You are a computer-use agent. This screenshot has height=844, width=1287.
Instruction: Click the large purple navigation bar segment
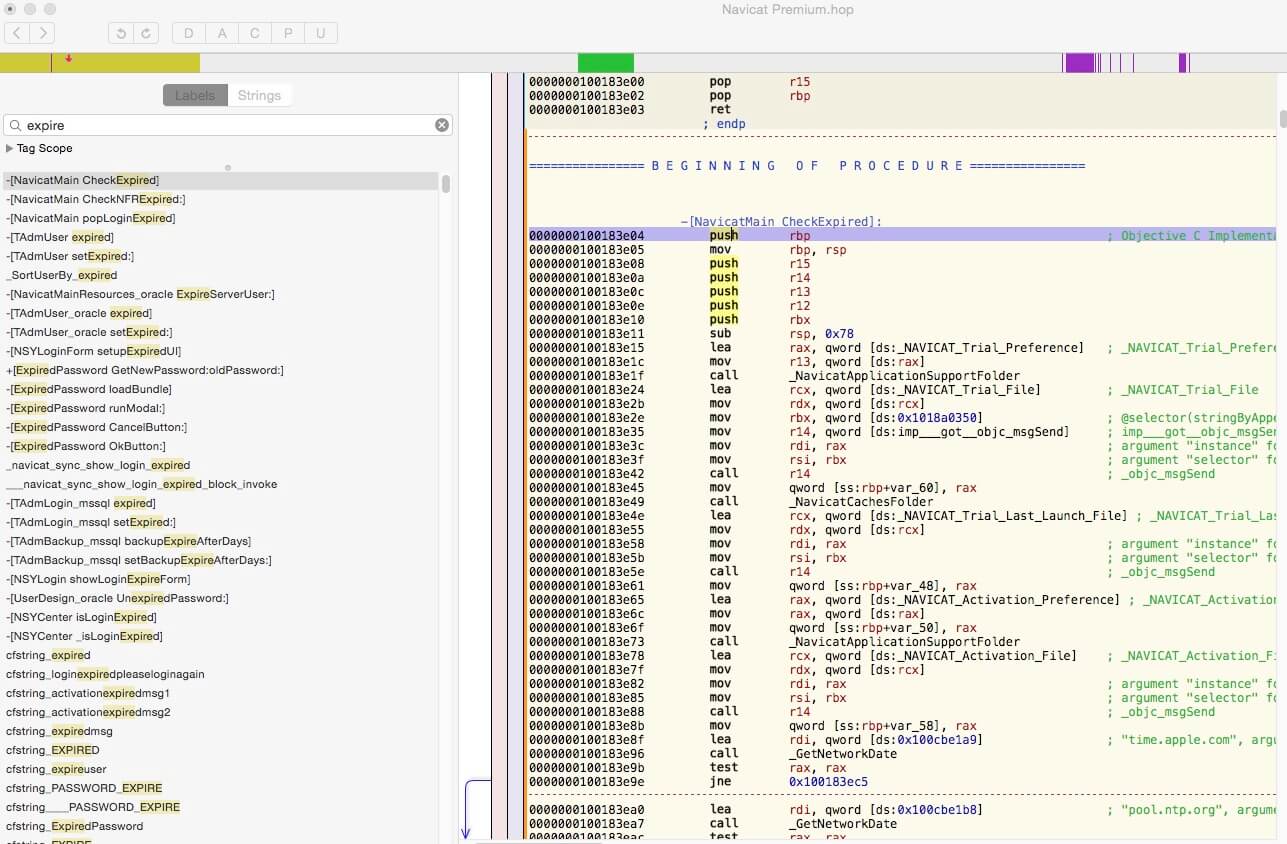point(1080,62)
